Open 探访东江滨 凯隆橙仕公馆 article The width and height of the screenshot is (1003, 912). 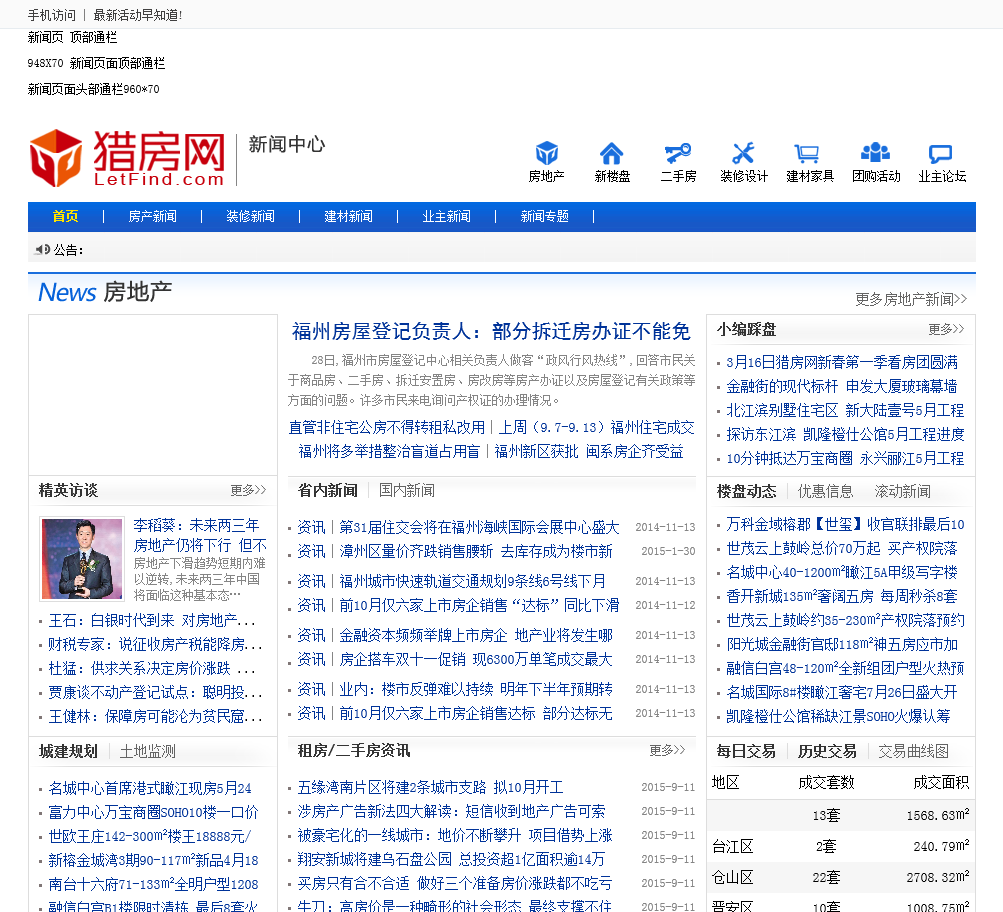pos(845,435)
